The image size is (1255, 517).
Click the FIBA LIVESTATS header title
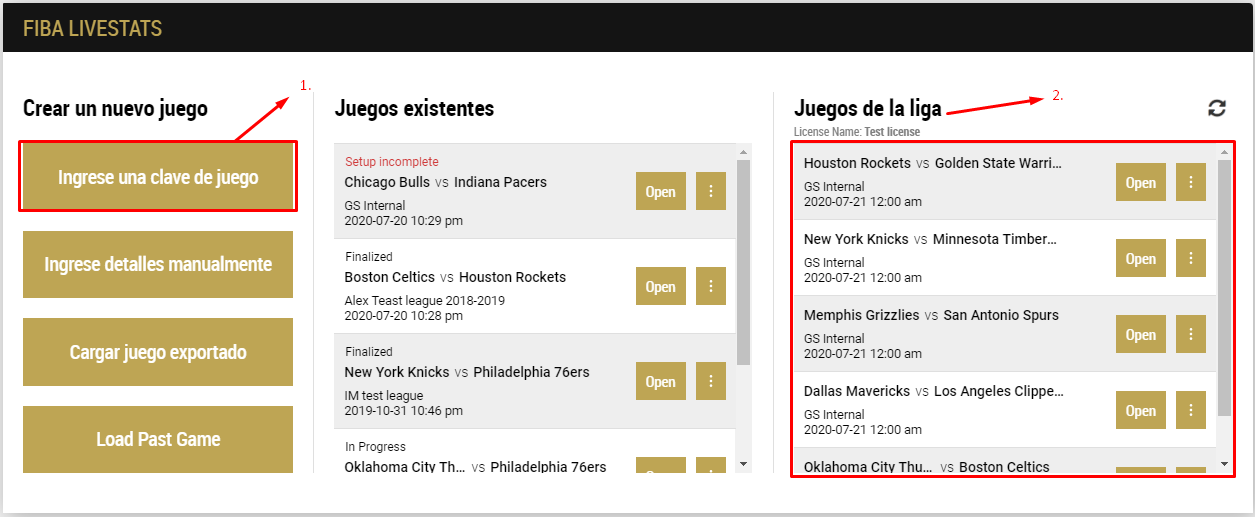click(92, 28)
